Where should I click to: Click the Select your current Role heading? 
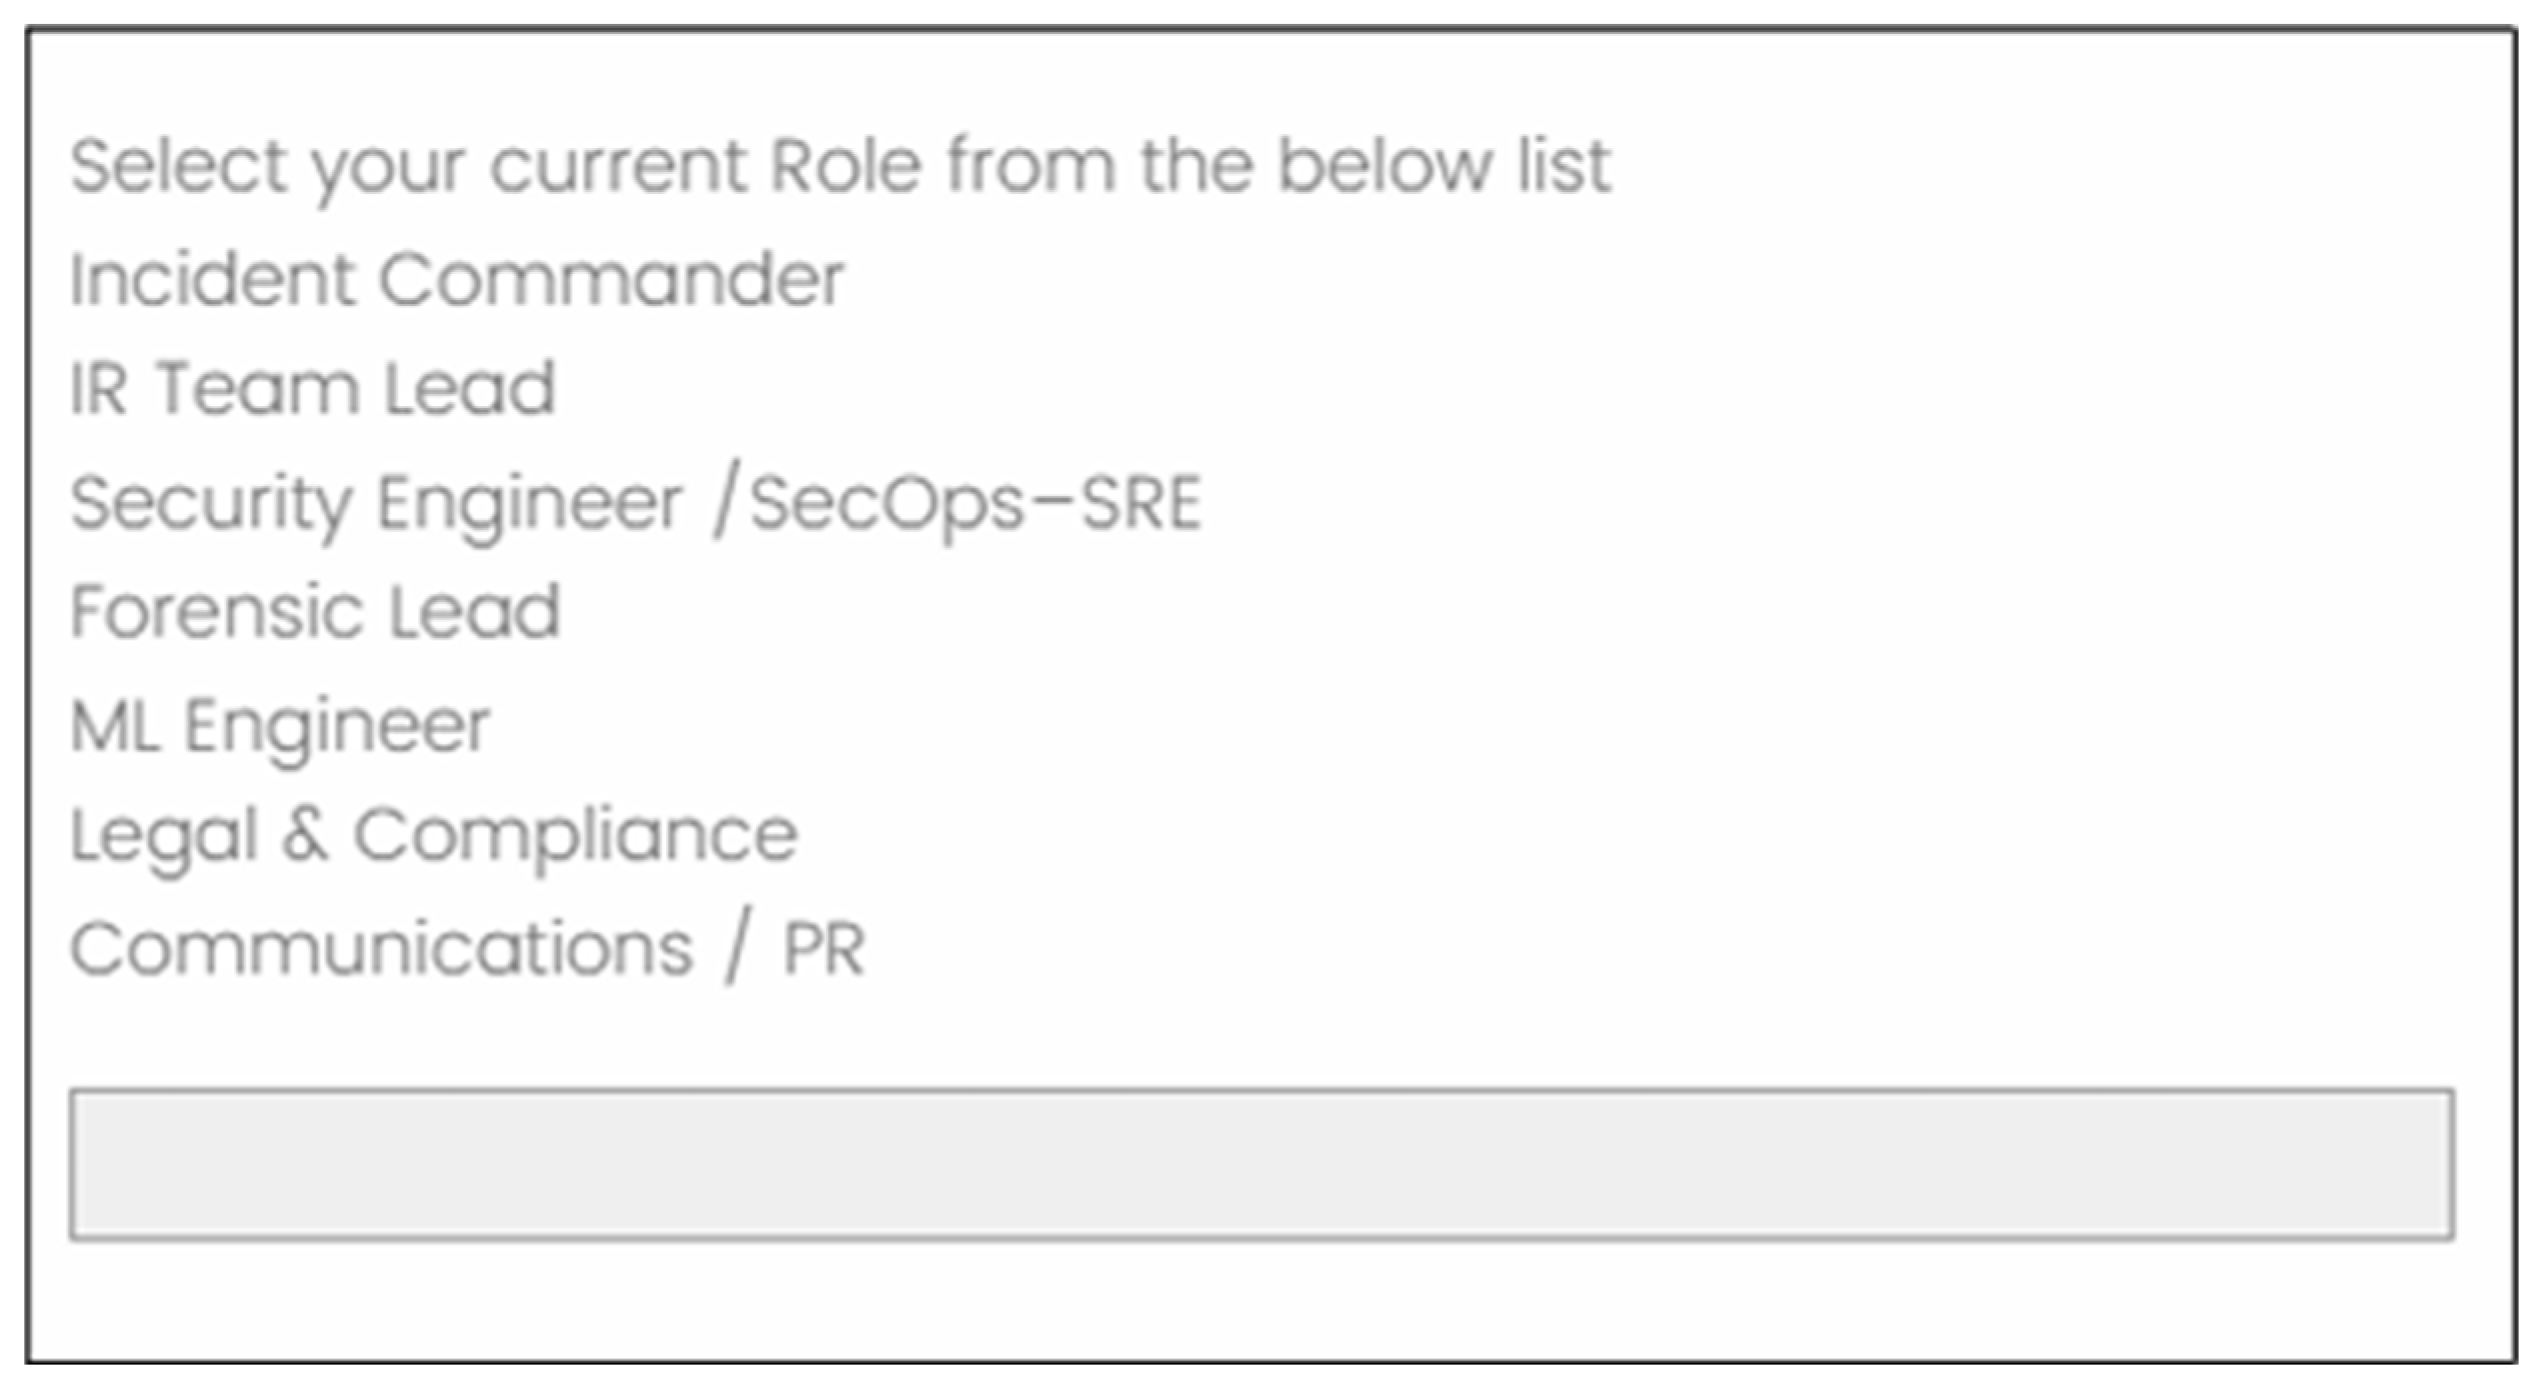[841, 168]
